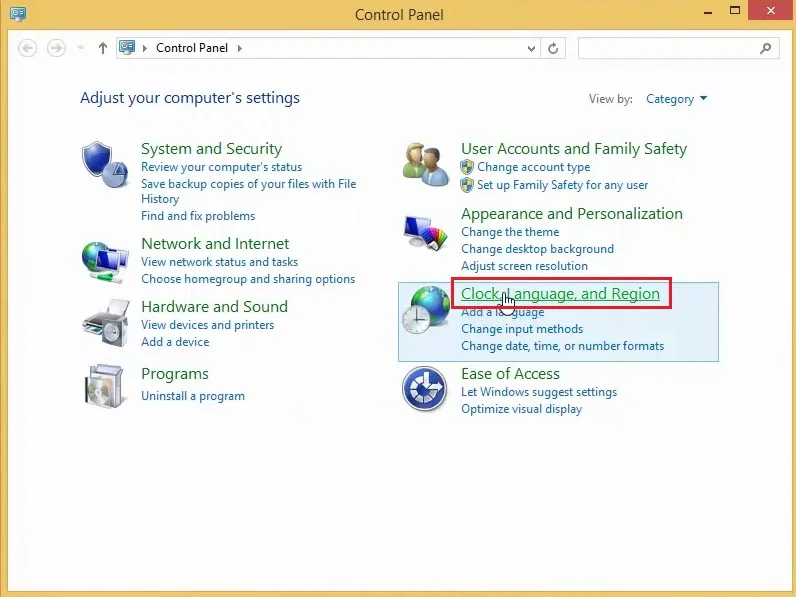Viewport: 796px width, 597px height.
Task: Click View devices and printers
Action: click(x=208, y=325)
